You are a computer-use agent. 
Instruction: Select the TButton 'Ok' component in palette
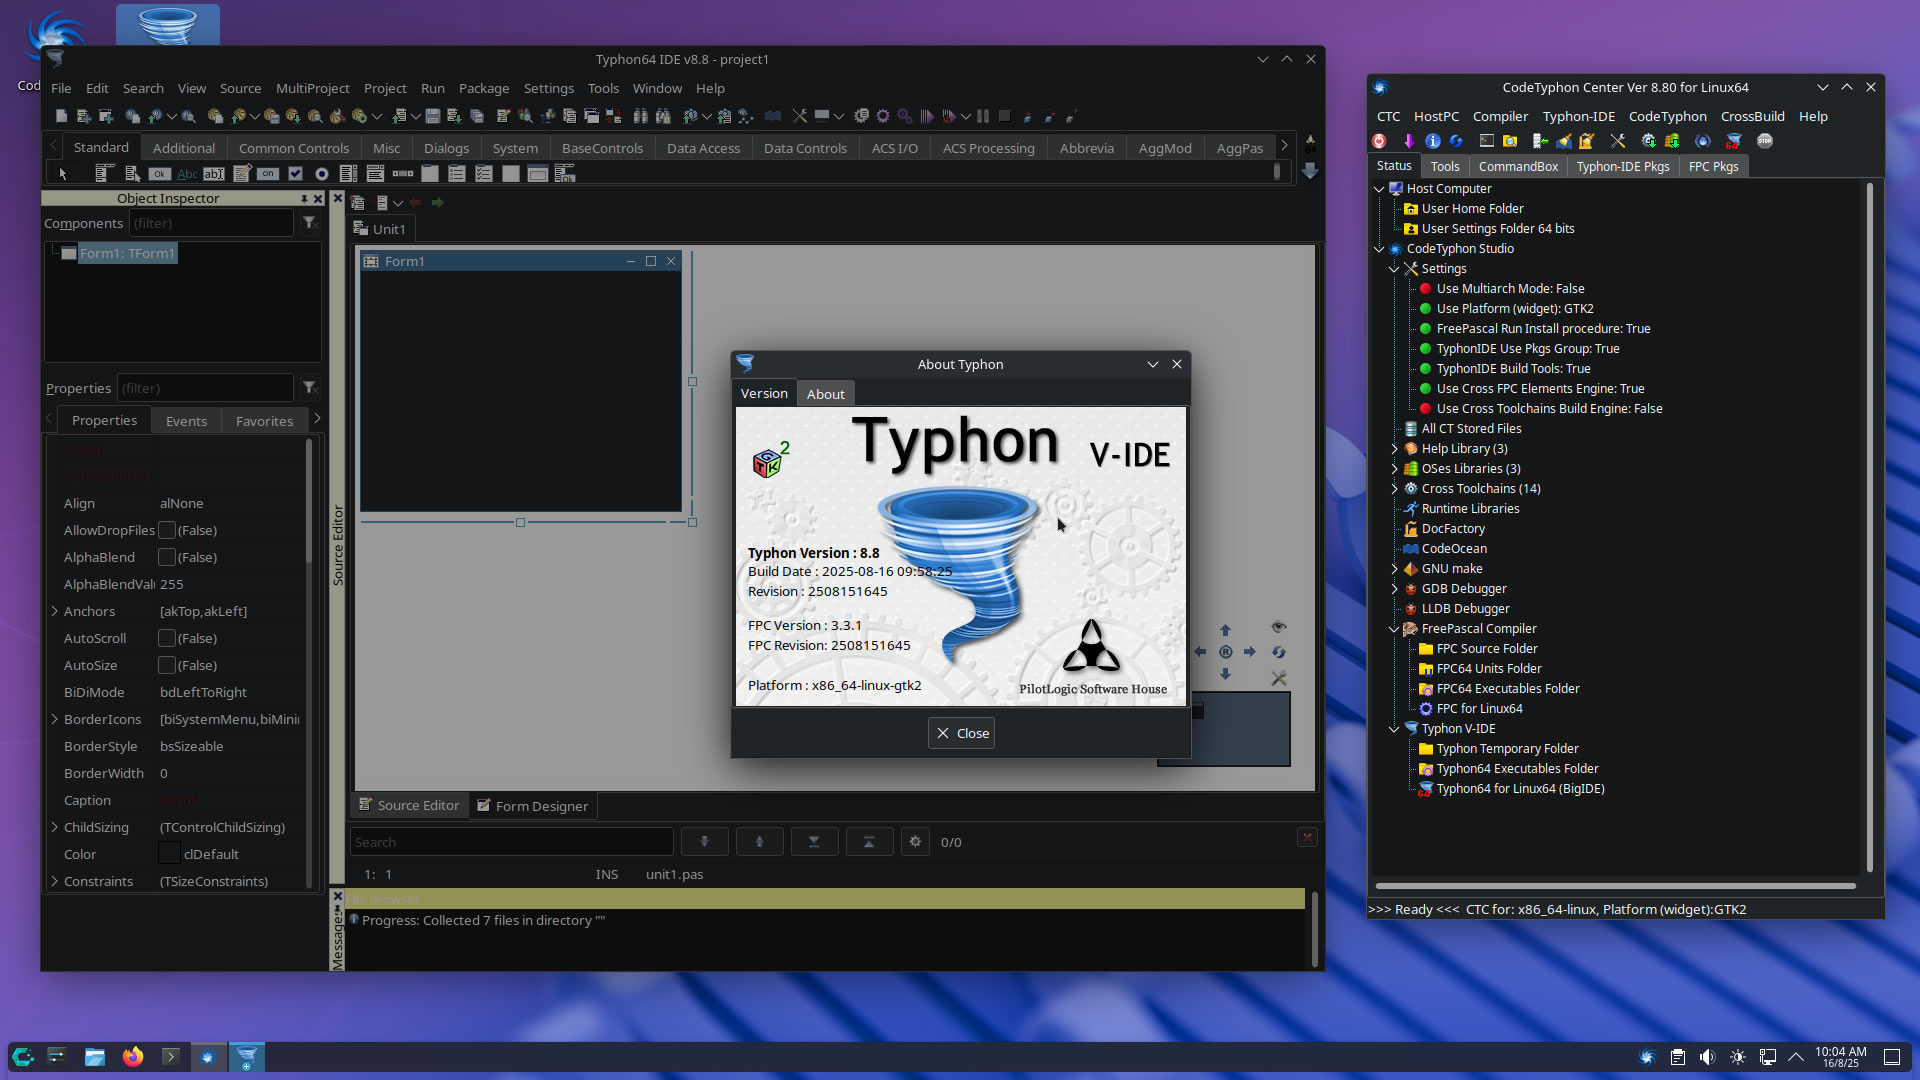point(160,174)
